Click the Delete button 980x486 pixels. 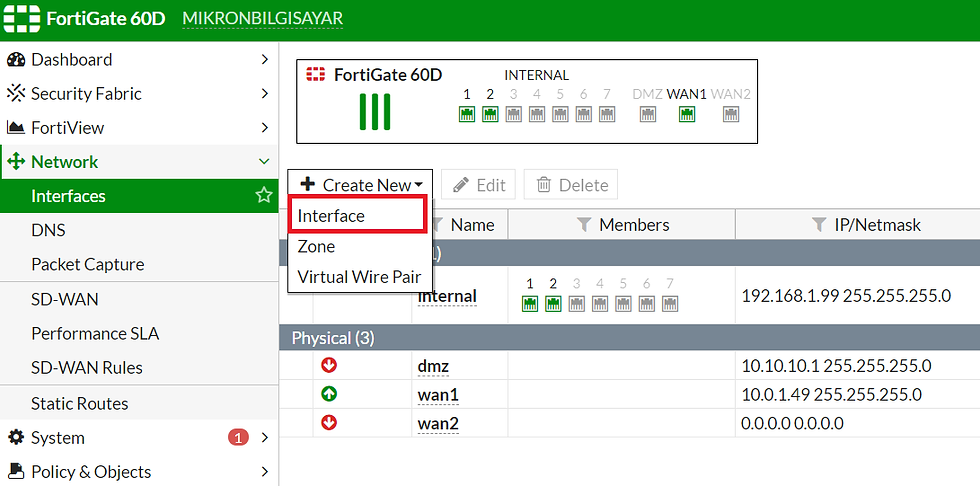pos(571,184)
